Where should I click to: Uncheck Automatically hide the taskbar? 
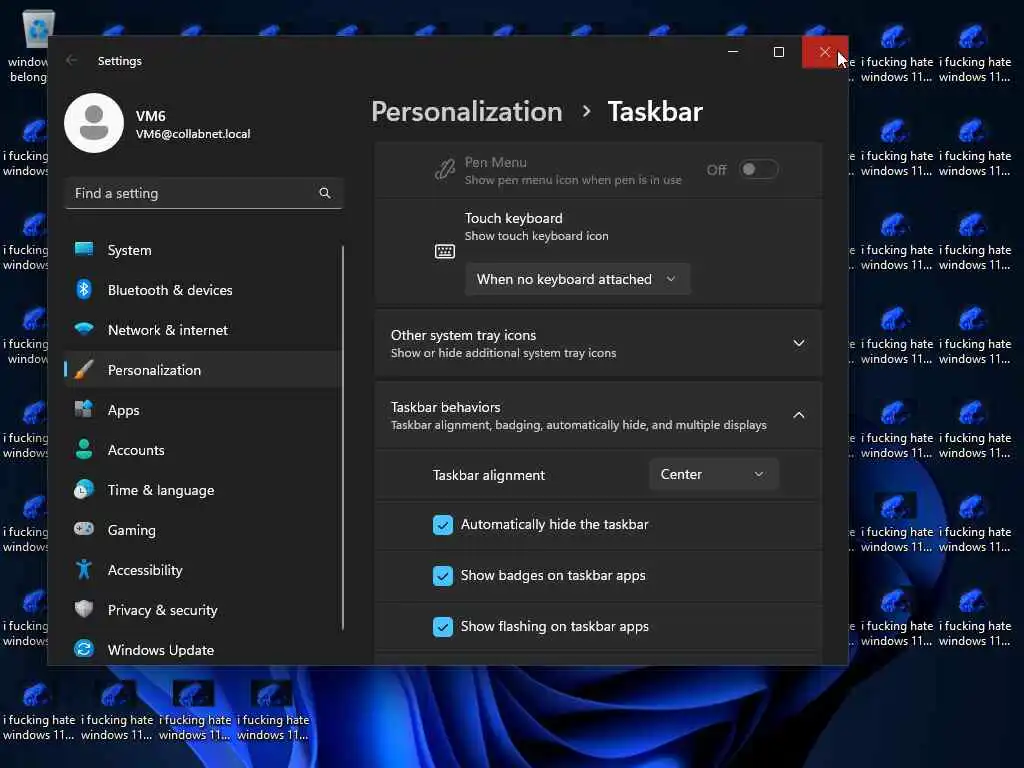443,524
